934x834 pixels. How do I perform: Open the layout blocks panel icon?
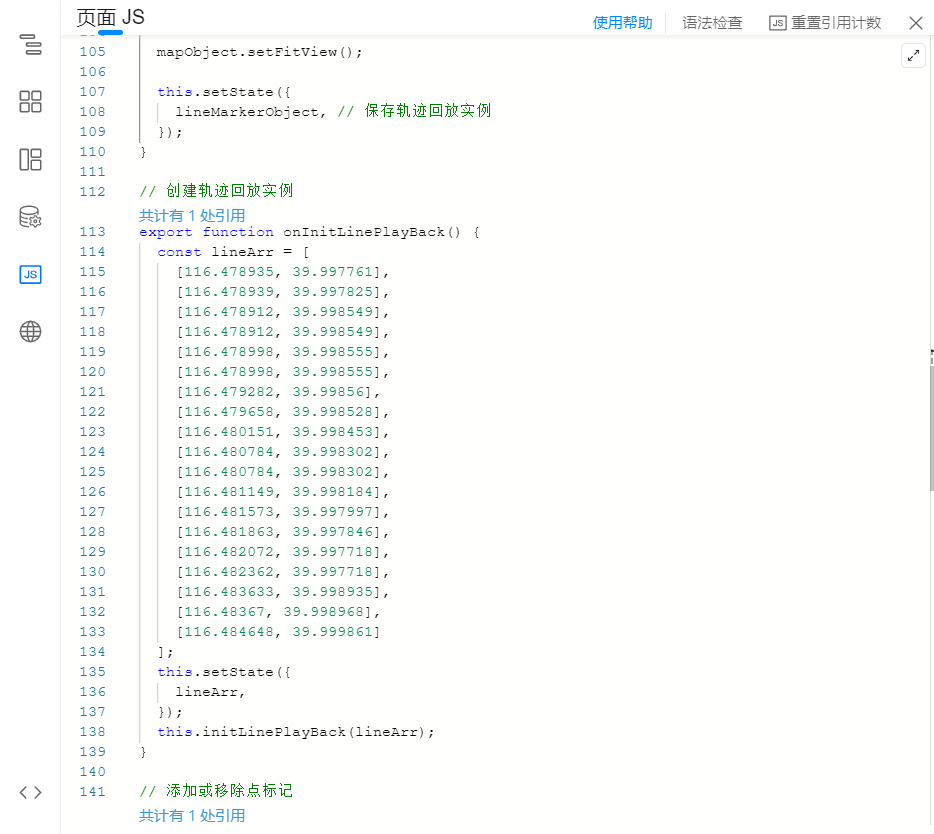pos(30,160)
